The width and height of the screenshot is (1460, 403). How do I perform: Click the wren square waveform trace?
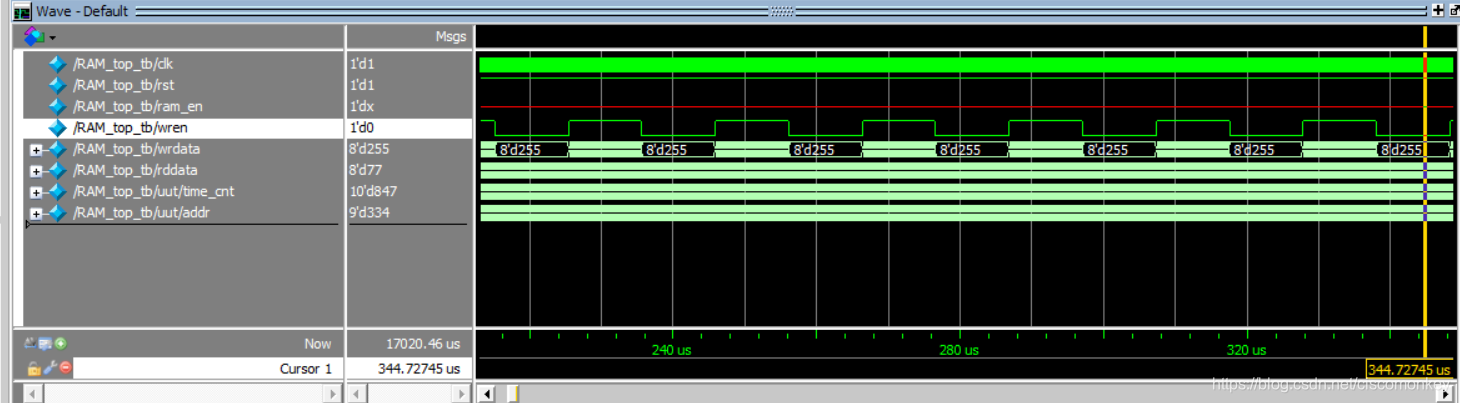[966, 128]
